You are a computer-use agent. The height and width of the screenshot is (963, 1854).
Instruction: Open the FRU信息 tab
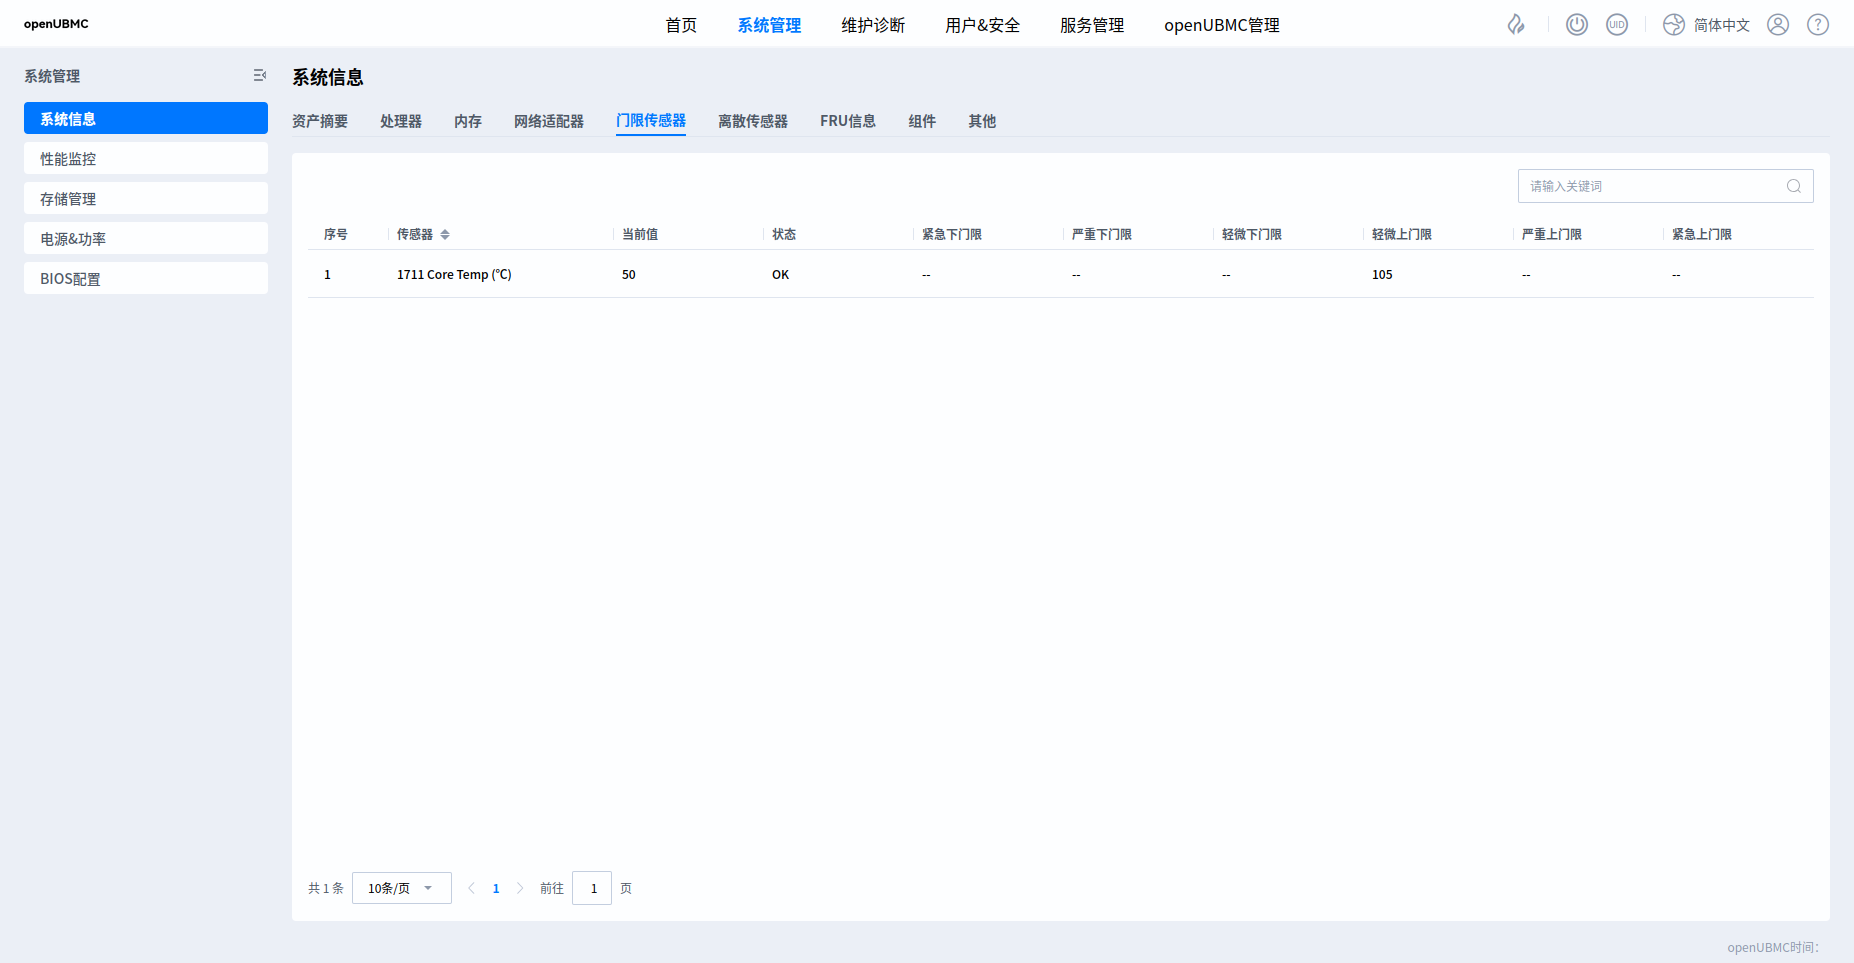tap(847, 121)
